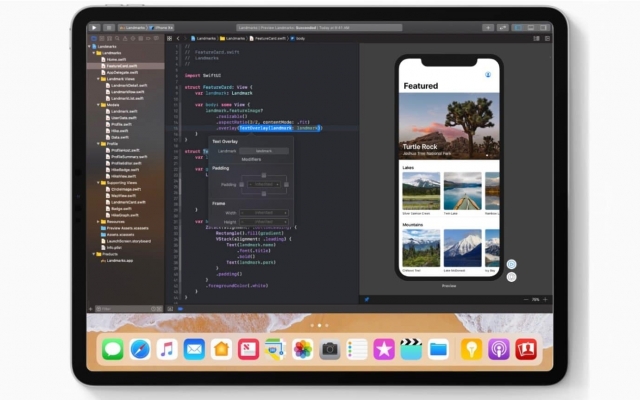Open the Library plus button in toolbar
This screenshot has height=400, width=640.
click(x=488, y=28)
